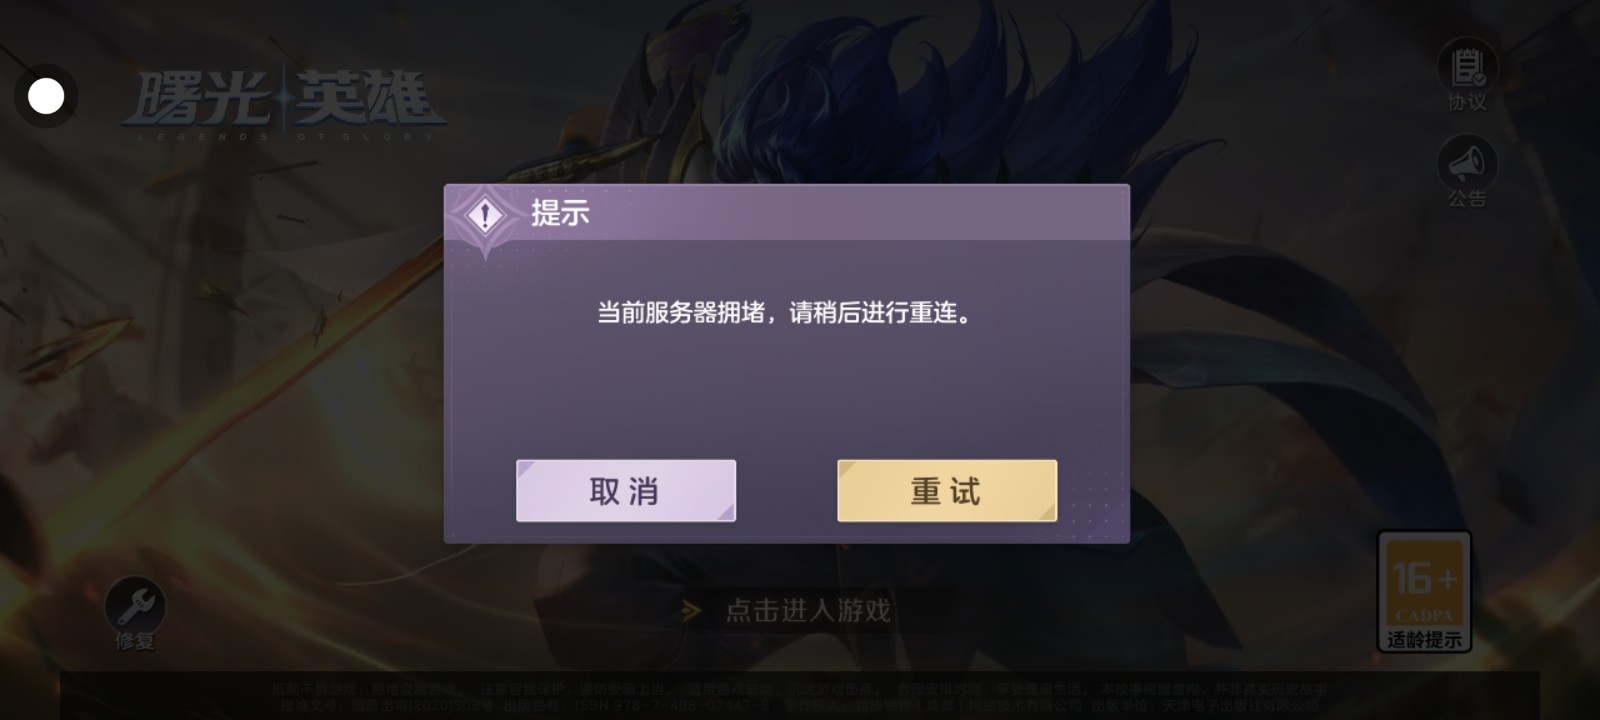This screenshot has height=720, width=1600.
Task: Click the server congestion message text
Action: click(785, 313)
